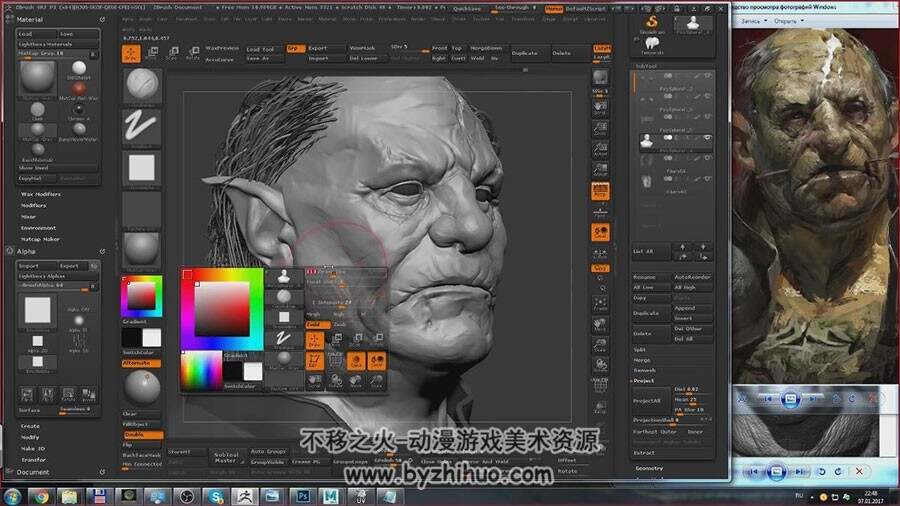Click DefaultZScript in title bar
Image resolution: width=900 pixels, height=506 pixels.
coord(586,9)
